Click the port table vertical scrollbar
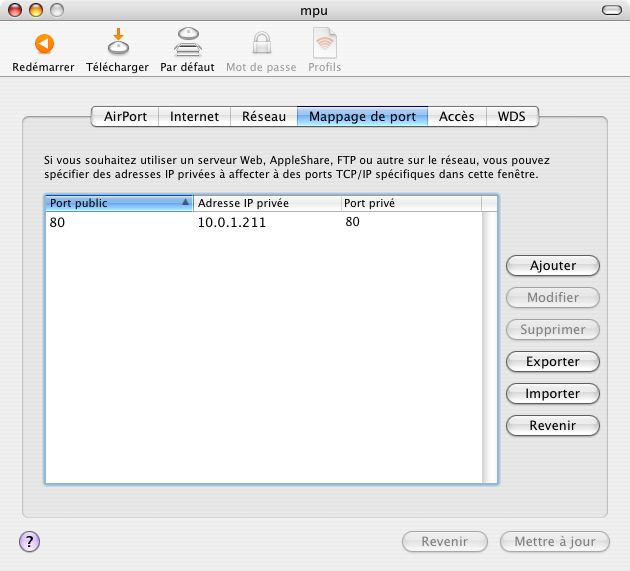 [489, 340]
